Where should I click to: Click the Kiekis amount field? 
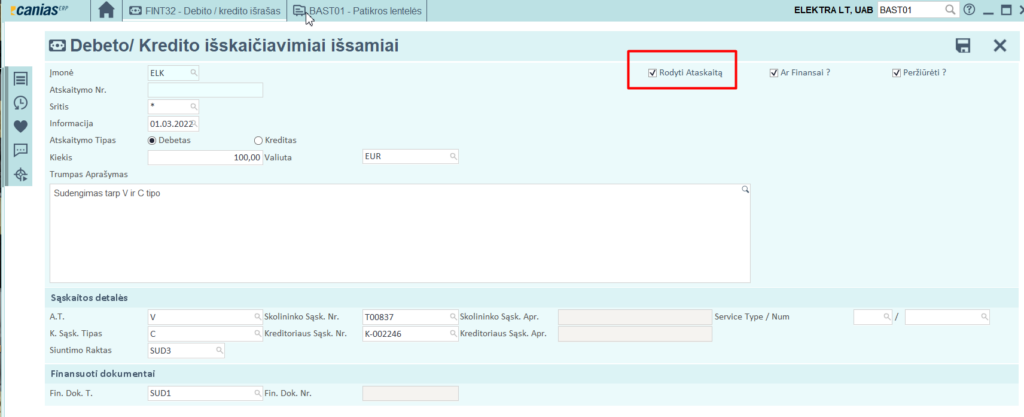coord(205,157)
